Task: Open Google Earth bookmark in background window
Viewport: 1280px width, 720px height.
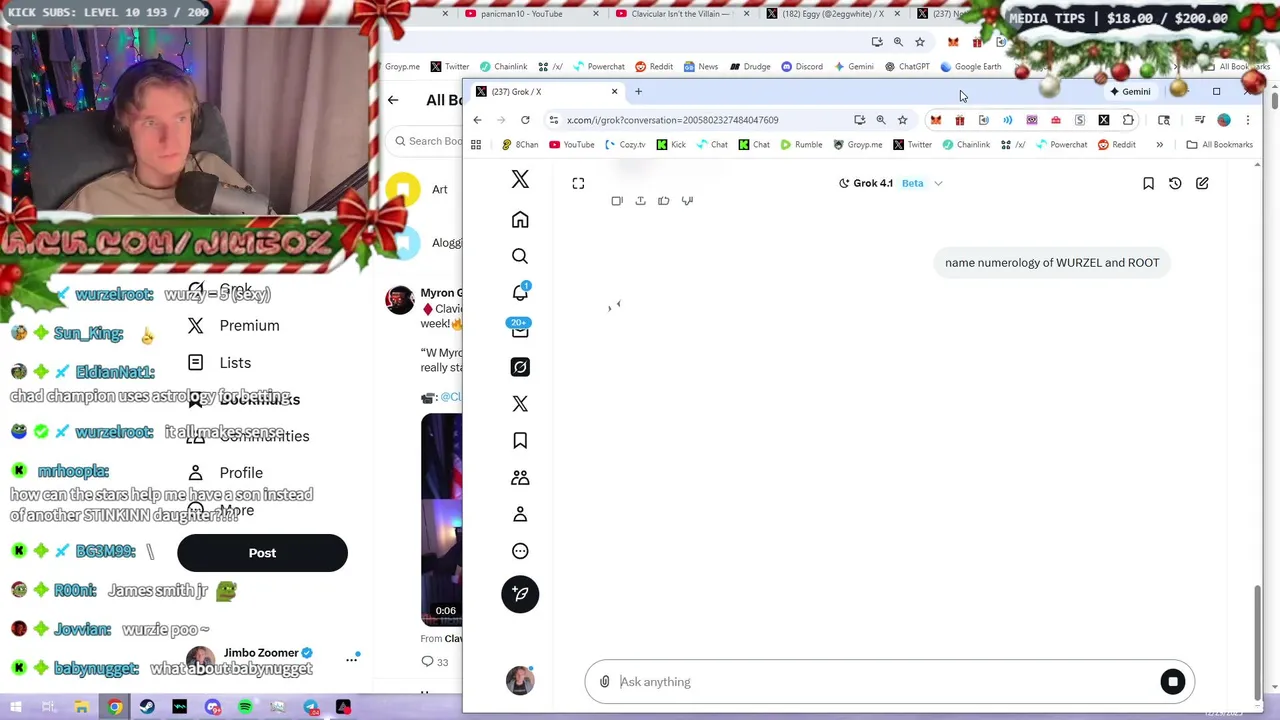Action: pos(970,67)
